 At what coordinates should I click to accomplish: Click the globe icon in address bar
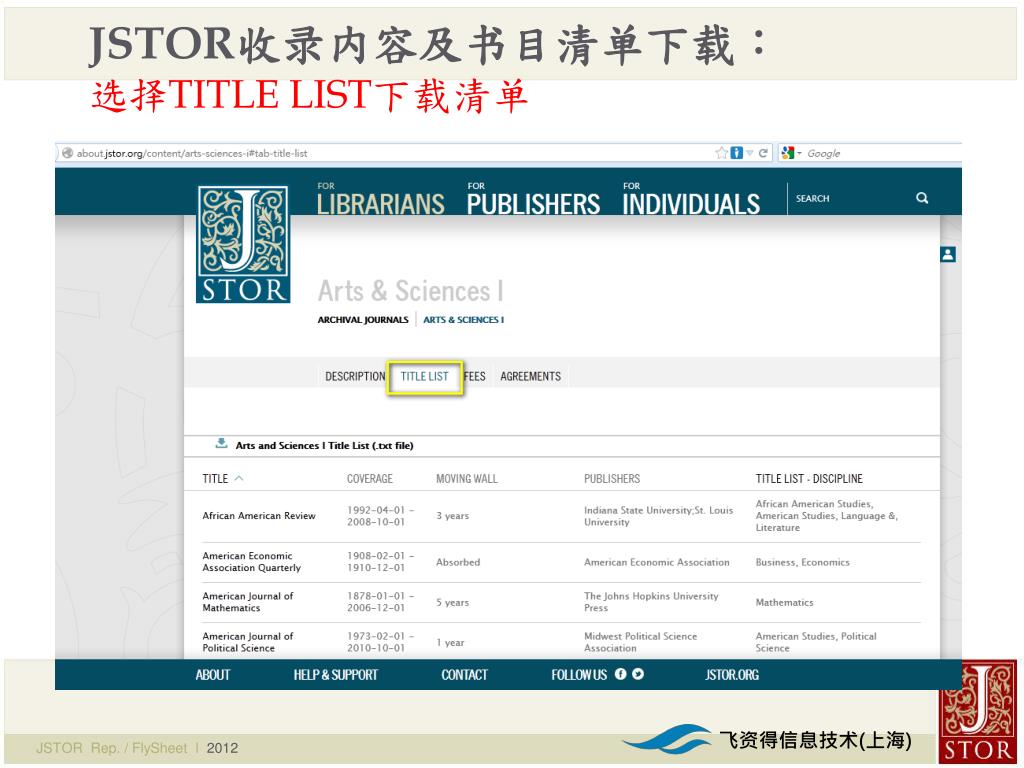tap(67, 153)
